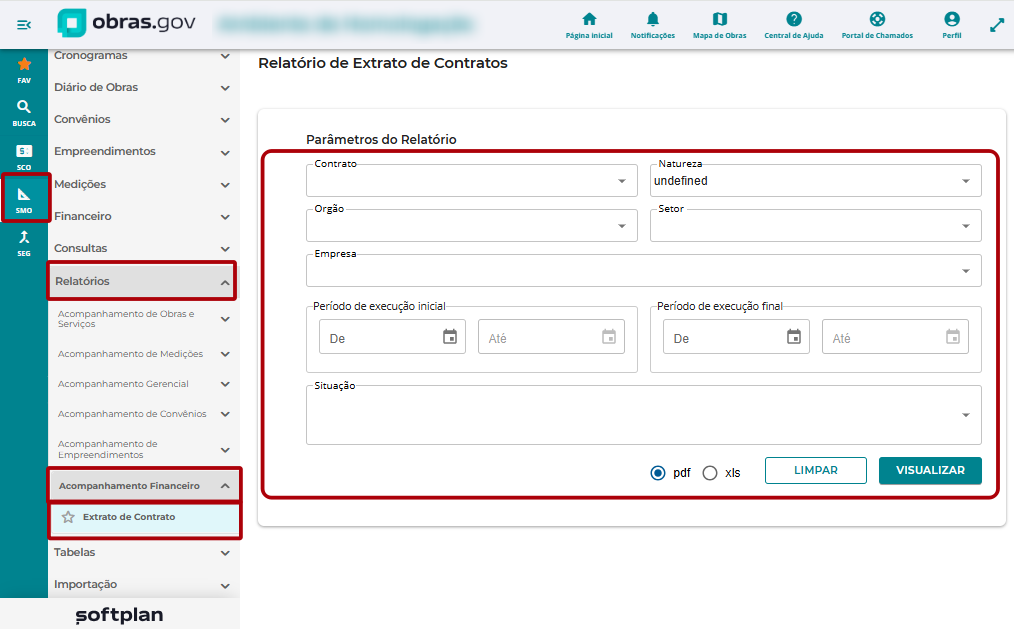
Task: Open calendar for Período de execução inicial De
Action: coord(449,336)
